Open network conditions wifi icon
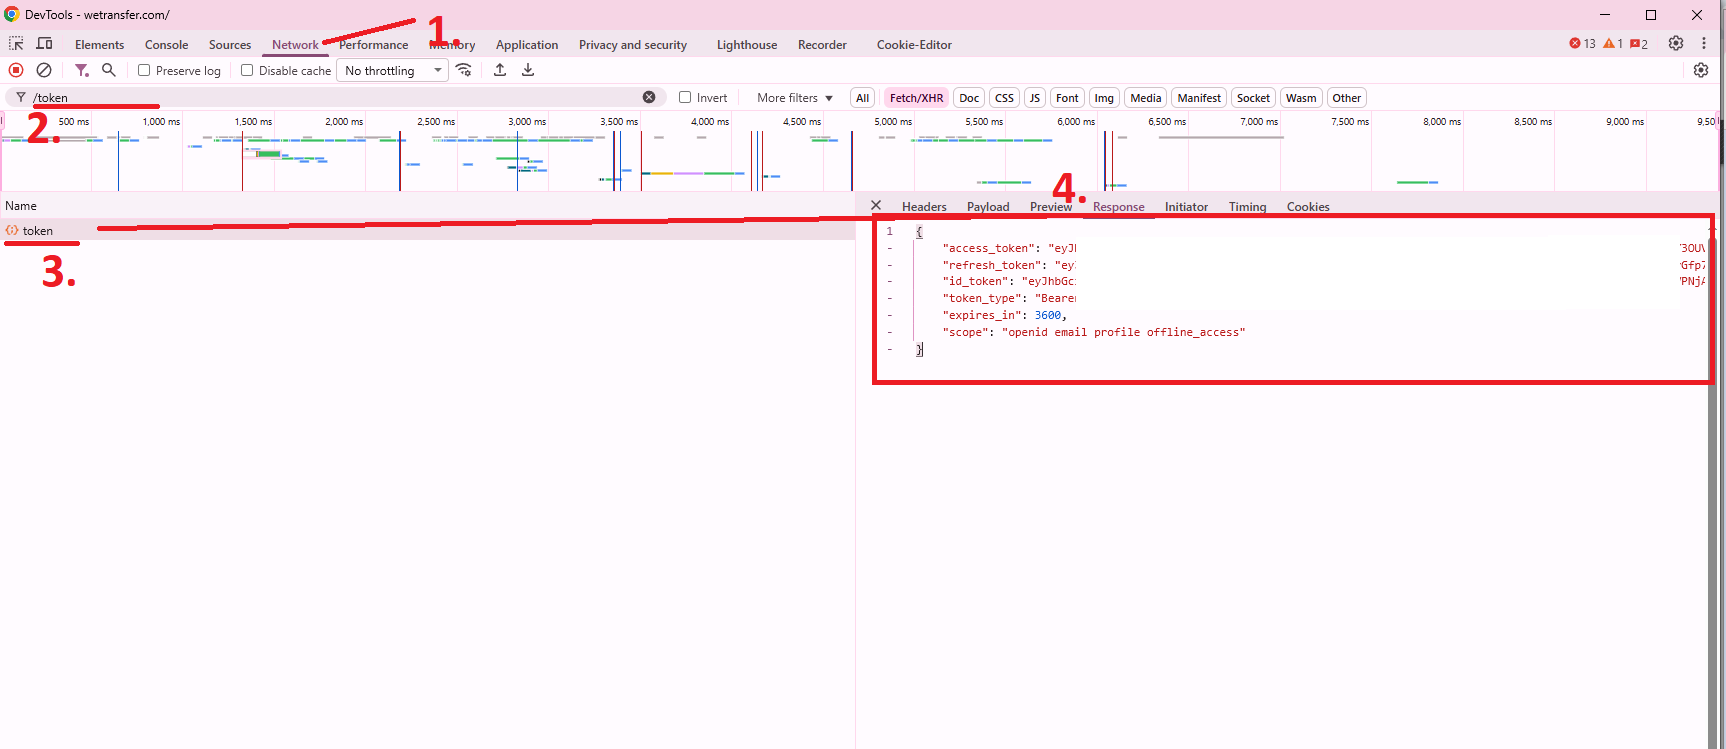Screen dimensions: 1726x749 pyautogui.click(x=464, y=70)
